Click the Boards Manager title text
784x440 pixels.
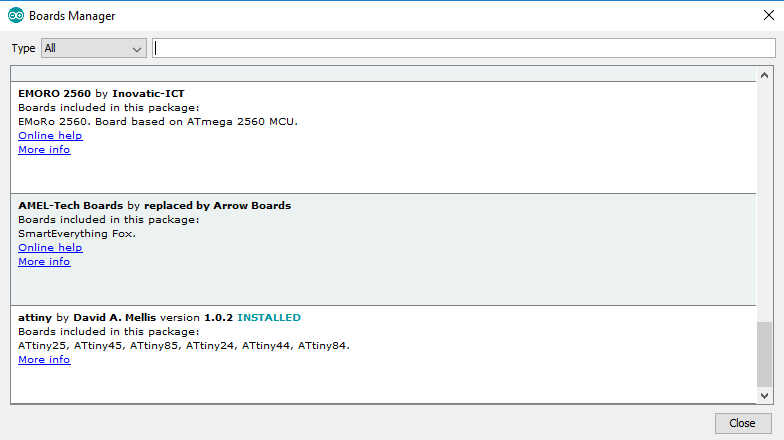click(x=72, y=16)
